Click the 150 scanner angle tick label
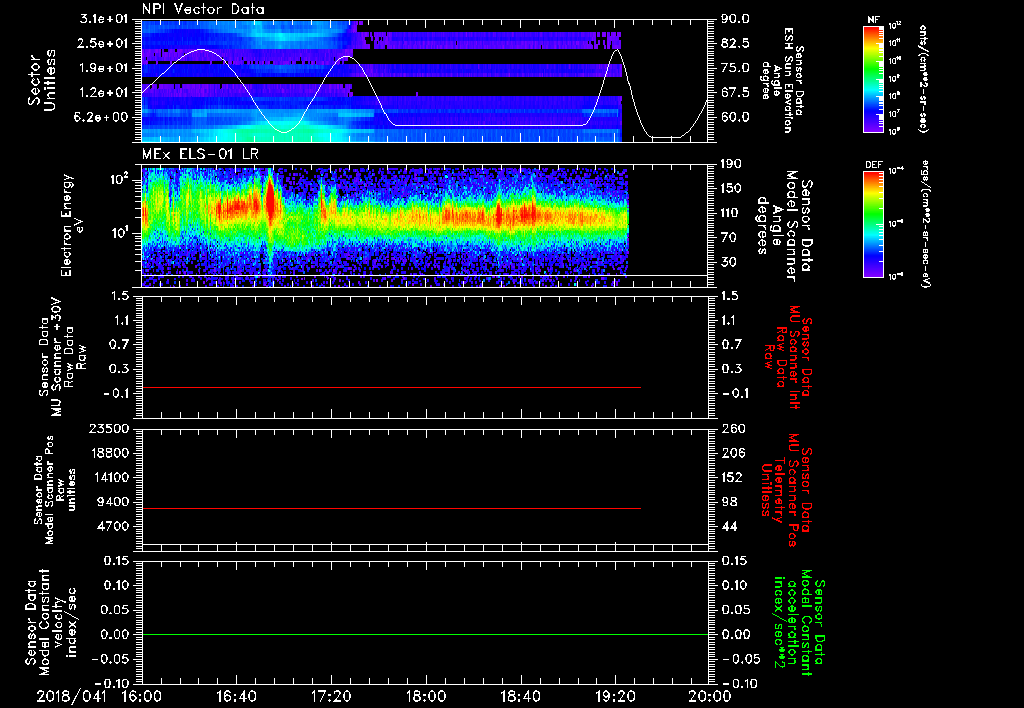The width and height of the screenshot is (1024, 708). click(731, 188)
